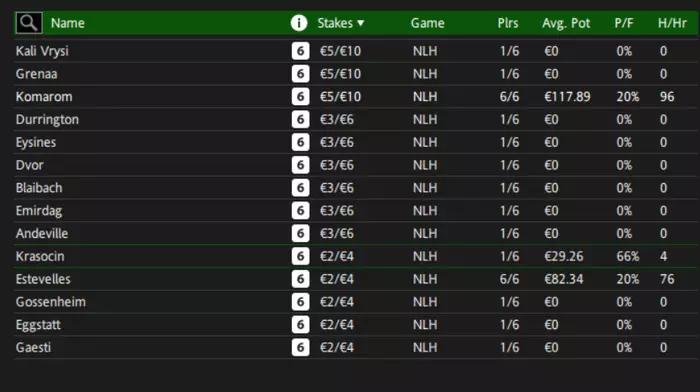Select the Grenaa table row

356,74
